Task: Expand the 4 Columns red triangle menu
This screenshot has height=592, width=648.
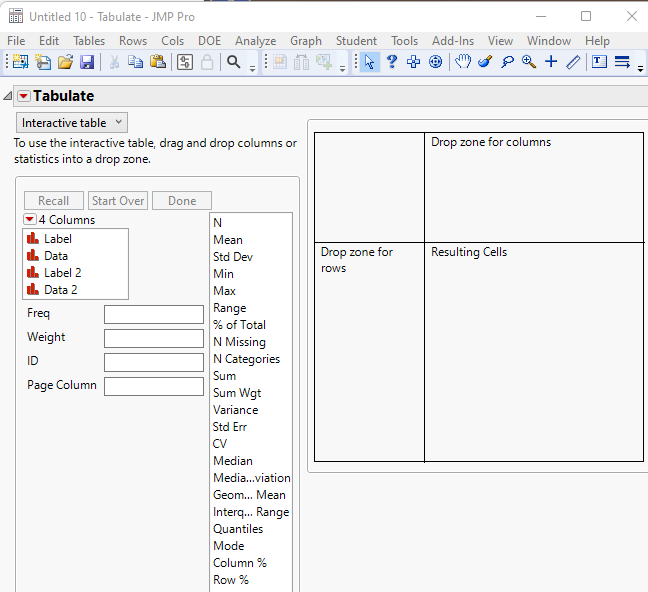Action: point(29,219)
